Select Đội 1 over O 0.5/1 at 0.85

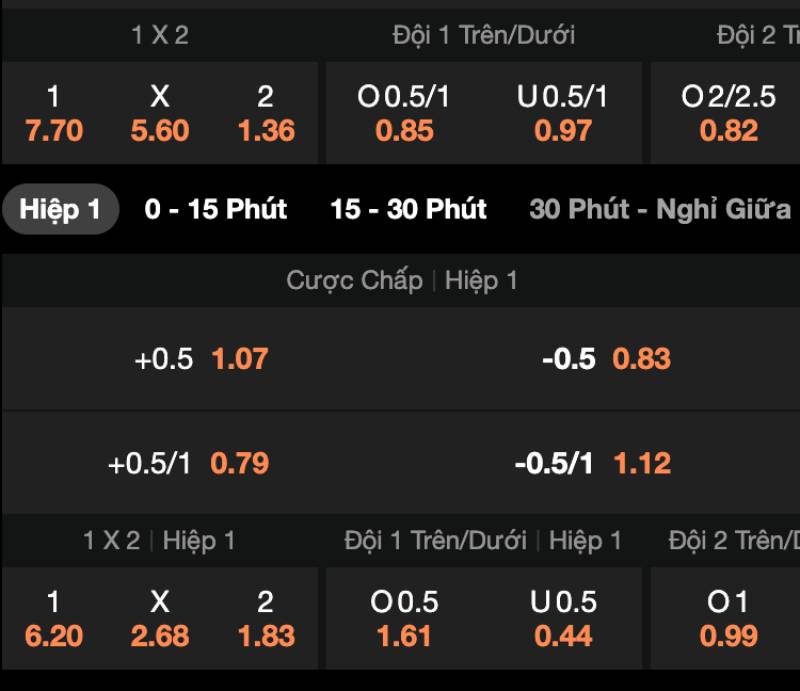pyautogui.click(x=404, y=114)
